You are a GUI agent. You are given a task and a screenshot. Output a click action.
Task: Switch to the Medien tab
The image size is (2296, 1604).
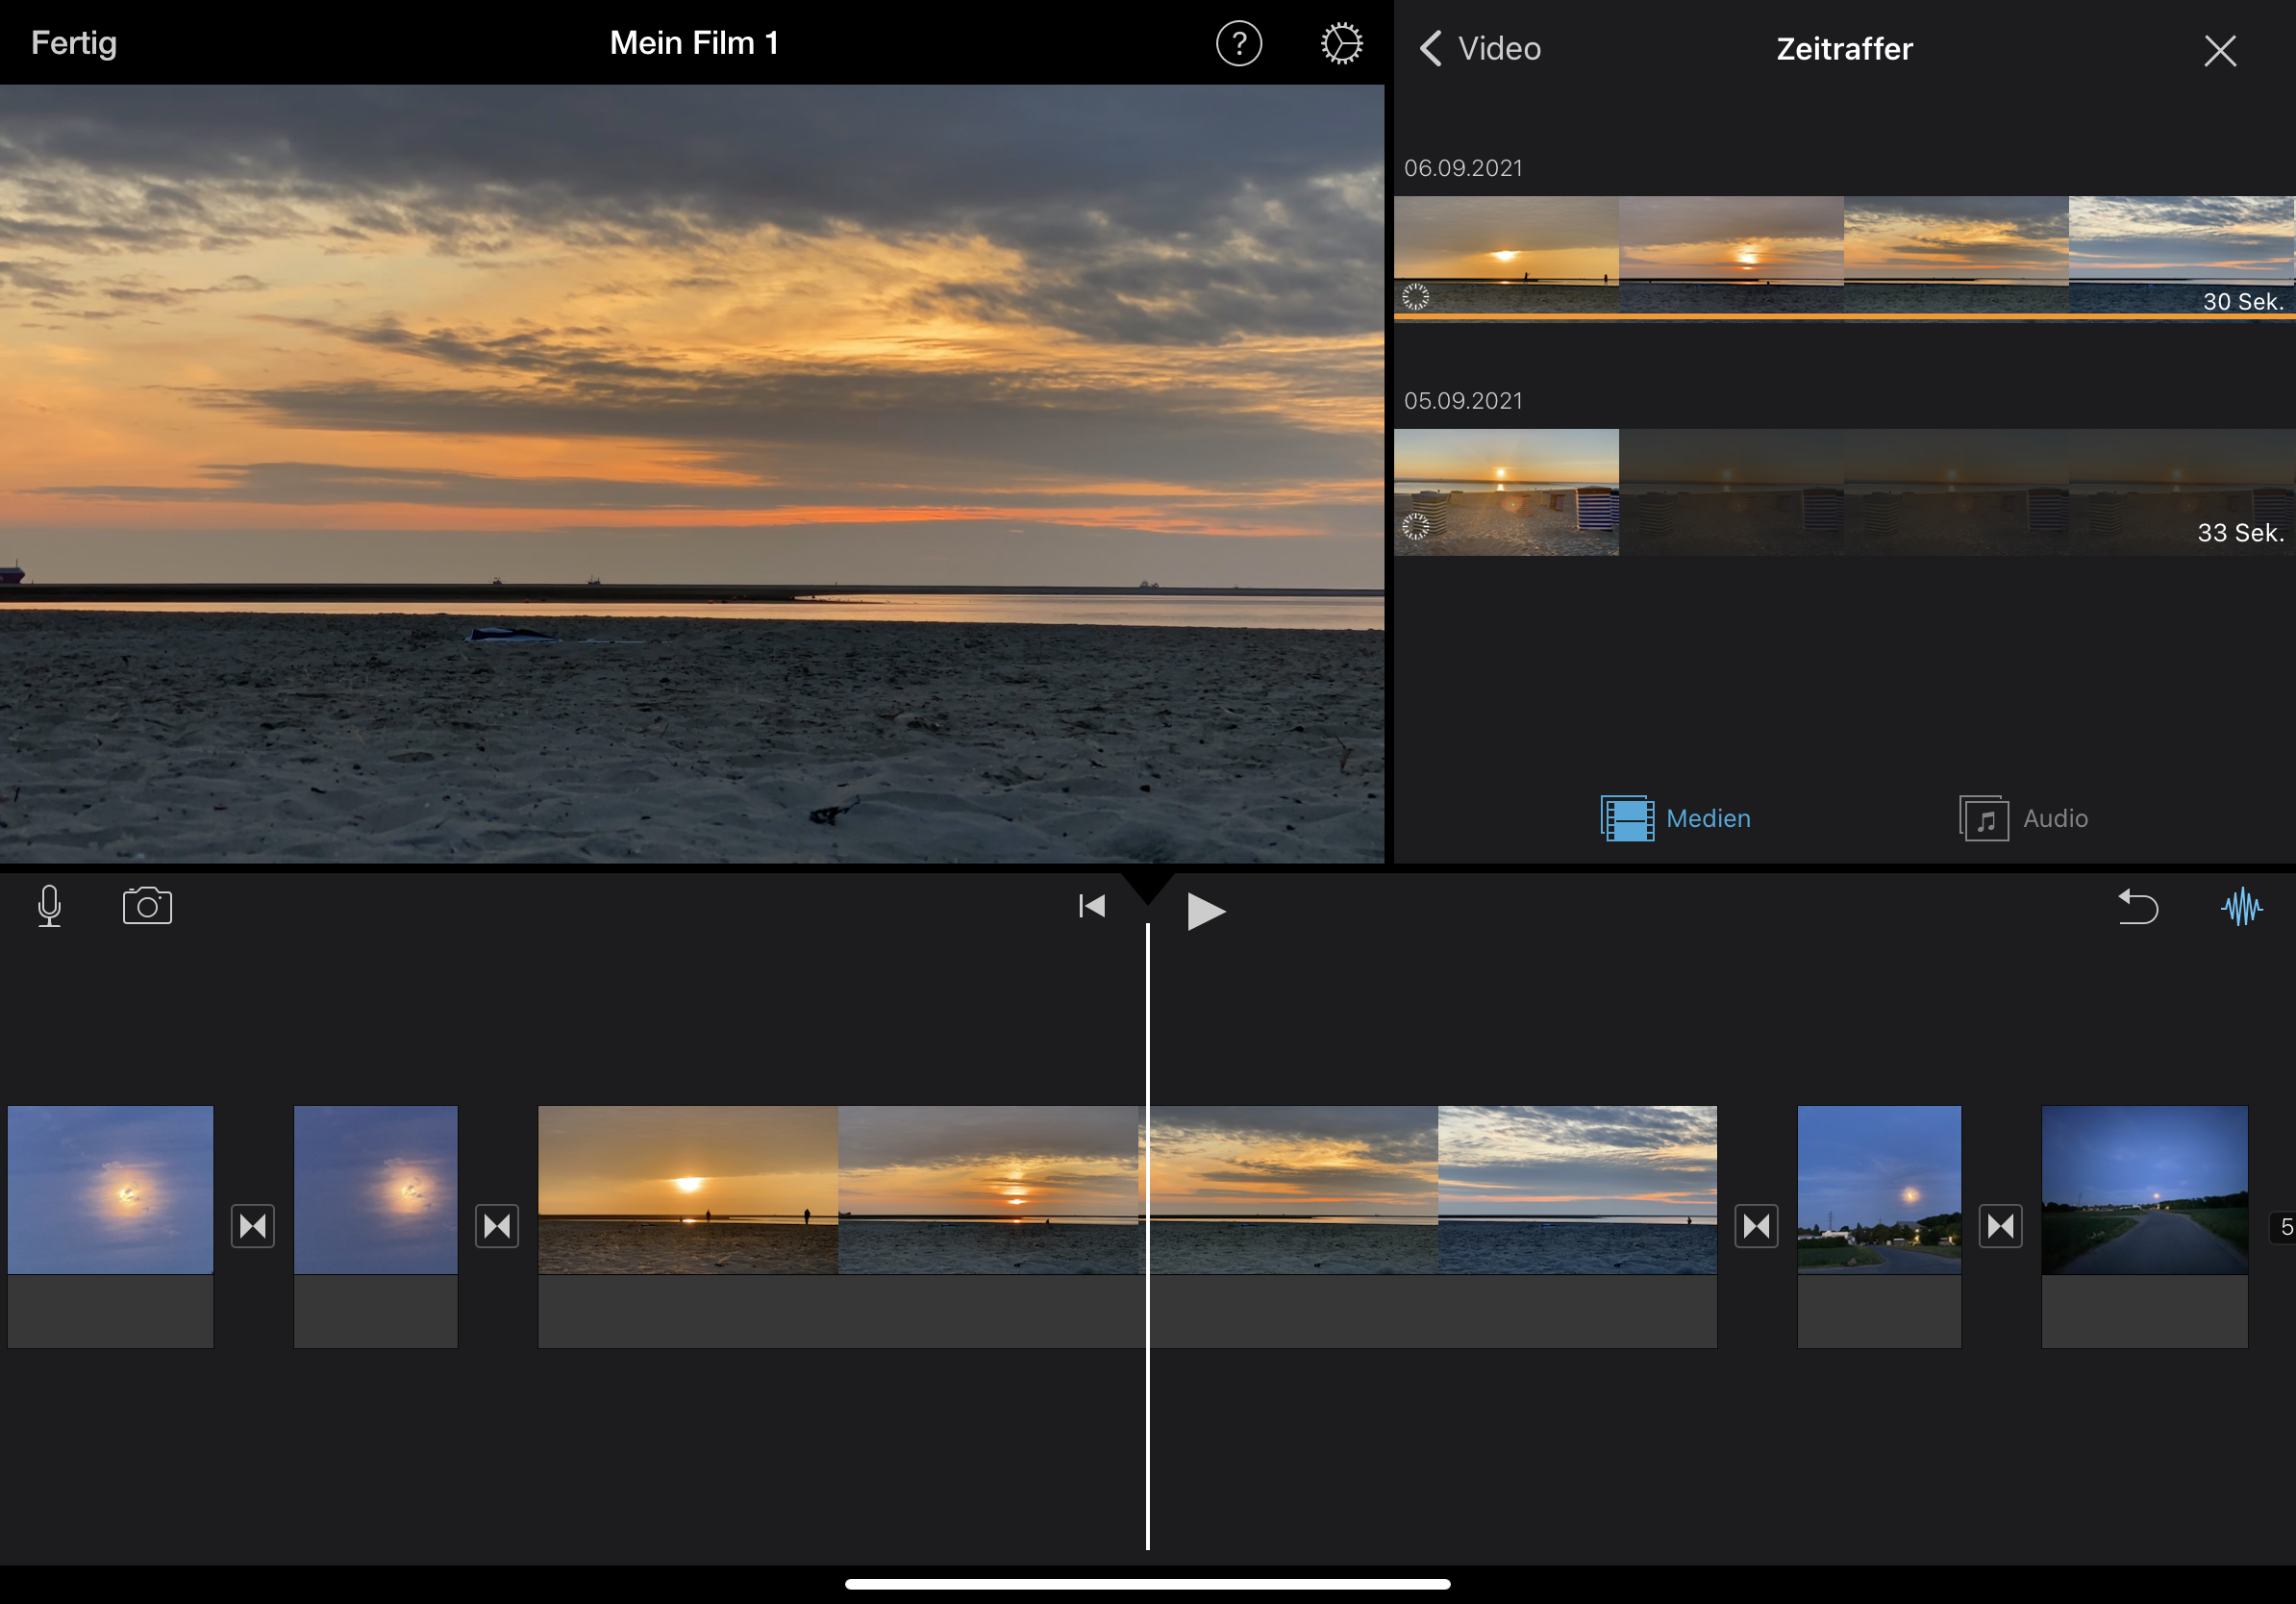1676,818
